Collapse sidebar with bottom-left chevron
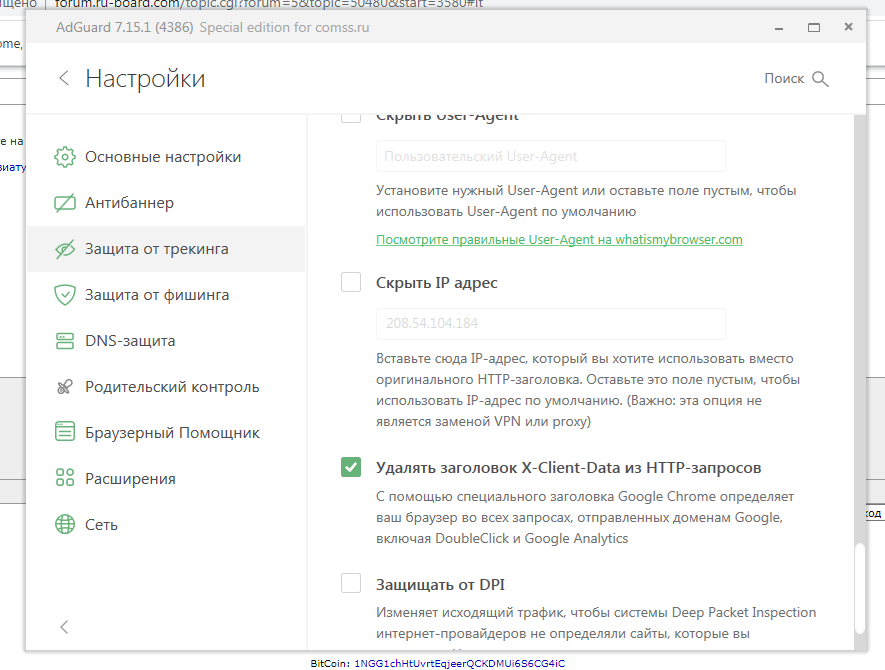This screenshot has width=885, height=670. pyautogui.click(x=64, y=627)
